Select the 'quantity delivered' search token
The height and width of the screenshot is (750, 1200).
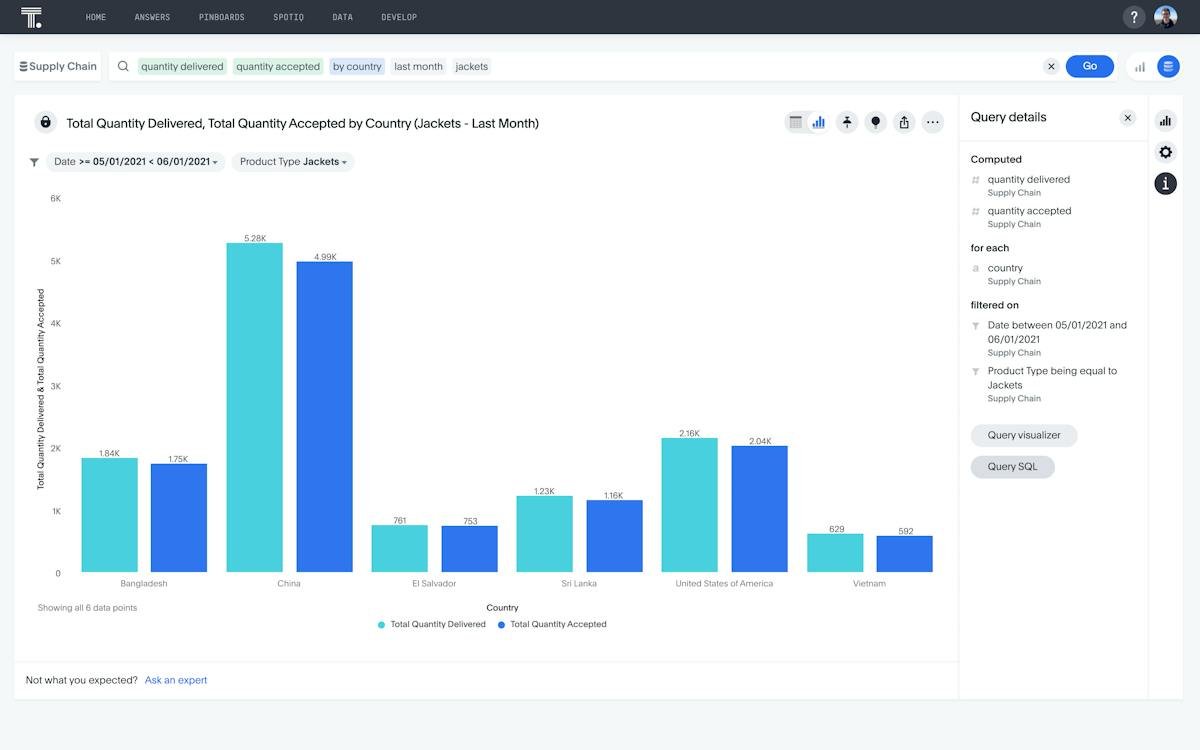coord(182,67)
